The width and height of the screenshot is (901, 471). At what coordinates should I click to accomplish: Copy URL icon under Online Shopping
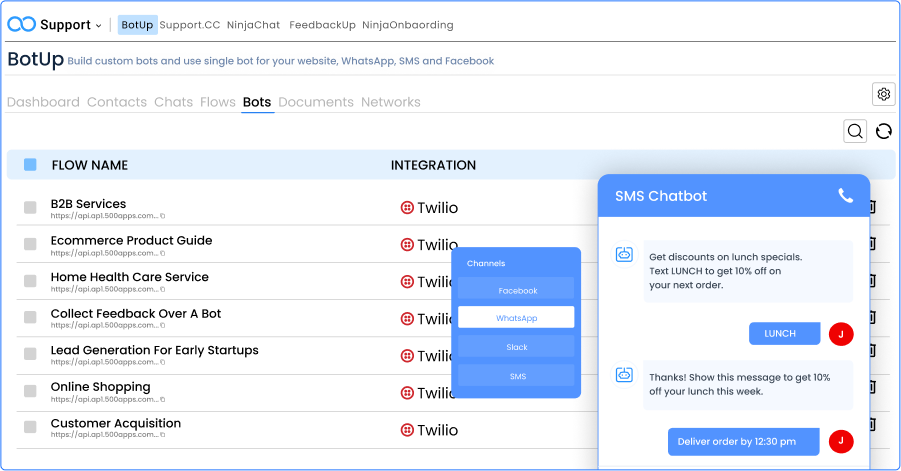[163, 399]
